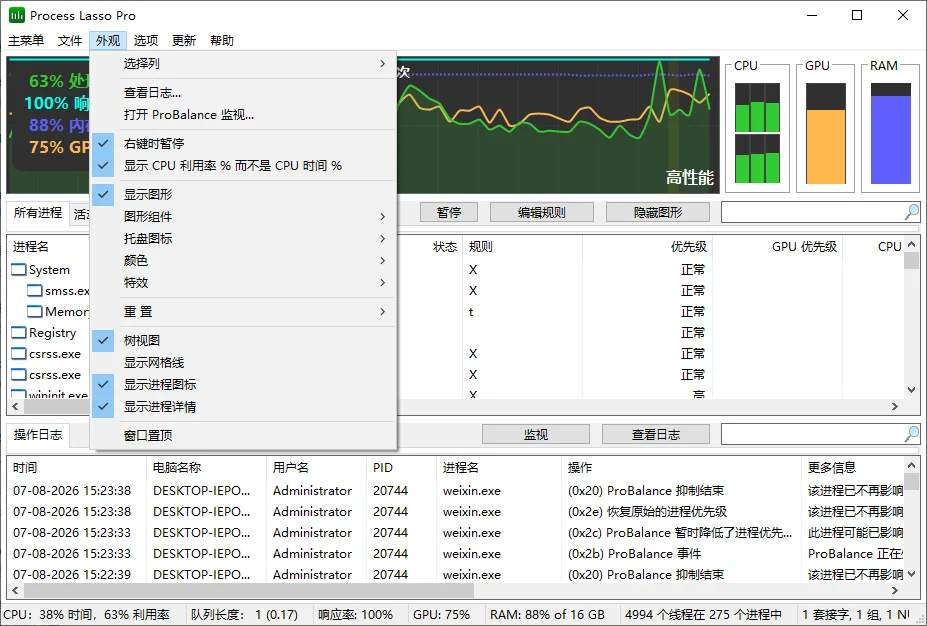Screen dimensions: 927x626
Task: Toggle 右键时暂停 option
Action: 243,144
